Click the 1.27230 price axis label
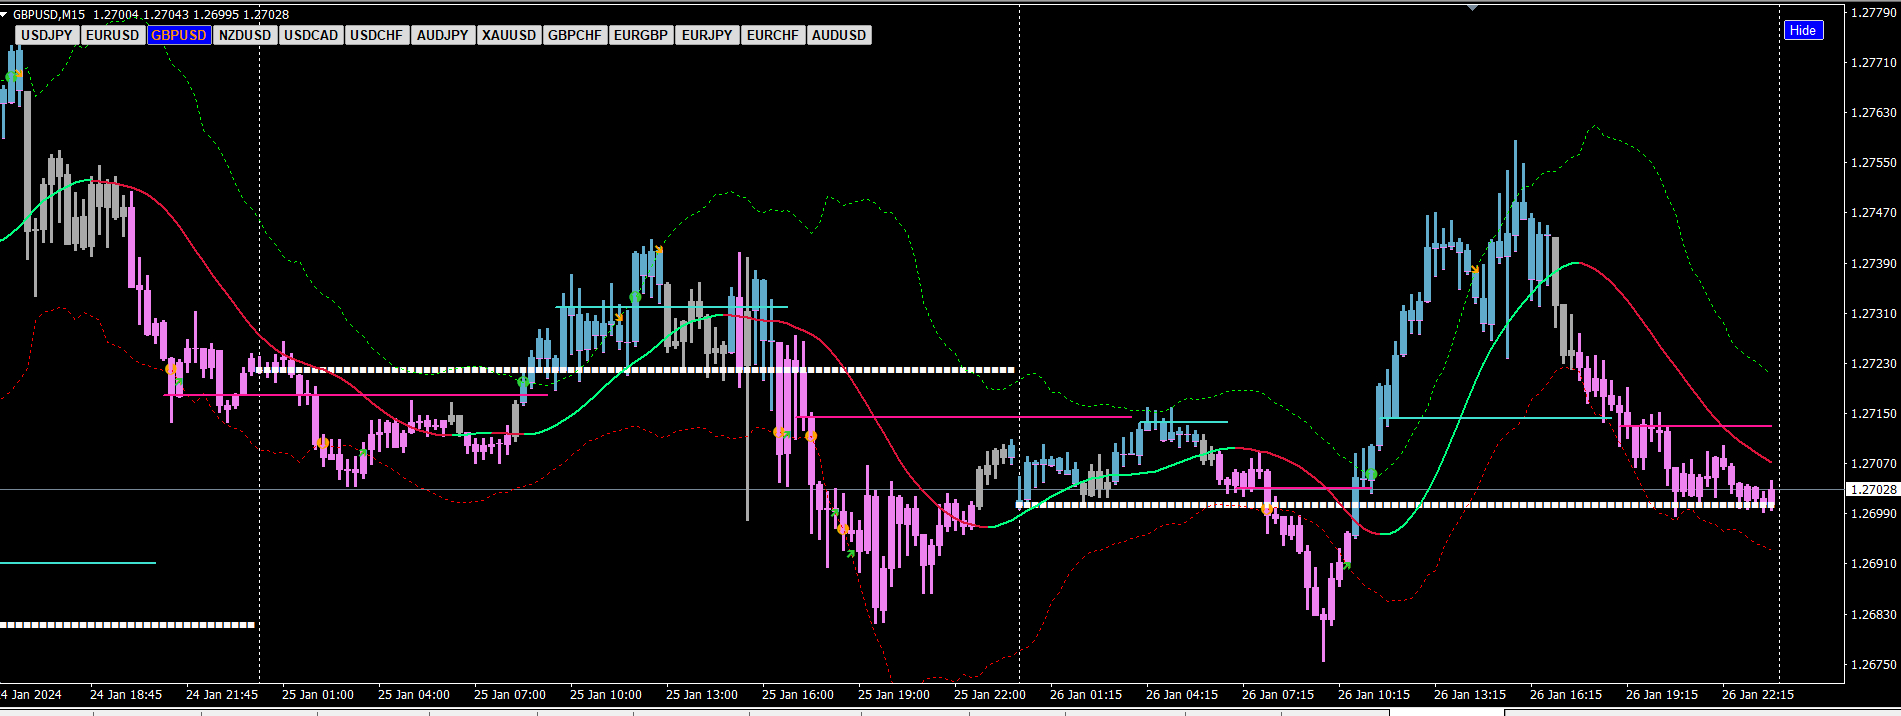Image resolution: width=1901 pixels, height=716 pixels. pyautogui.click(x=1873, y=363)
